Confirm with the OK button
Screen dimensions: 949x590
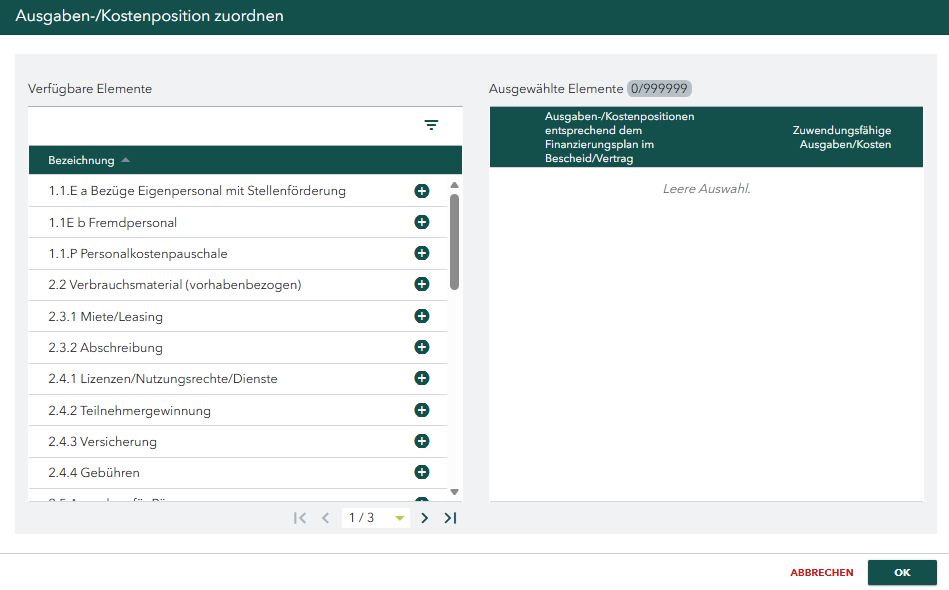point(902,572)
